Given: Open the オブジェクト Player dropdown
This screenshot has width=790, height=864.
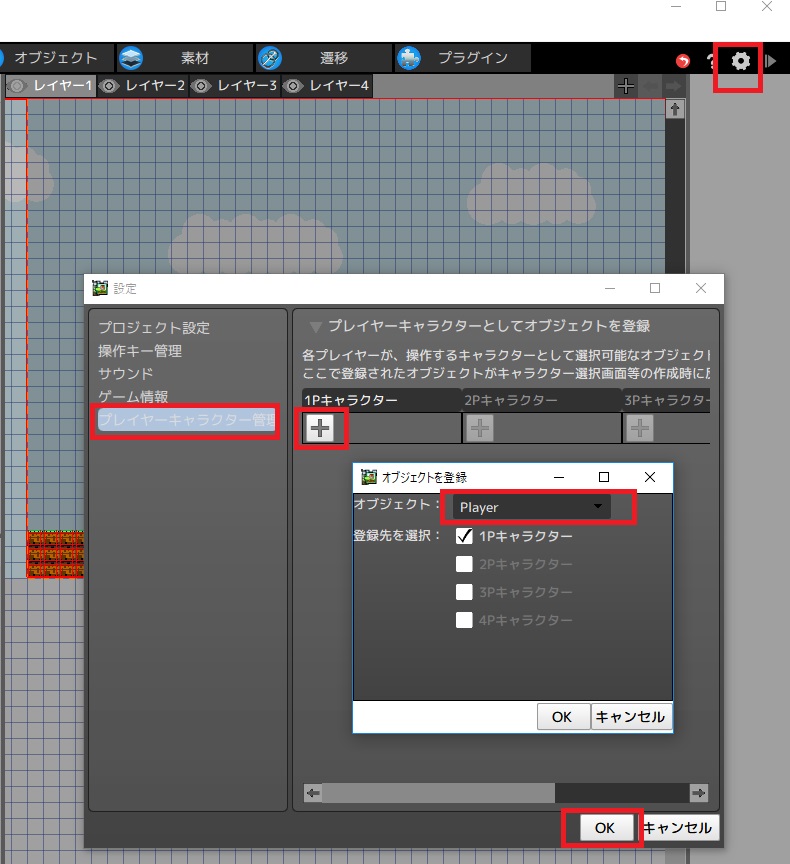Looking at the screenshot, I should coord(532,507).
